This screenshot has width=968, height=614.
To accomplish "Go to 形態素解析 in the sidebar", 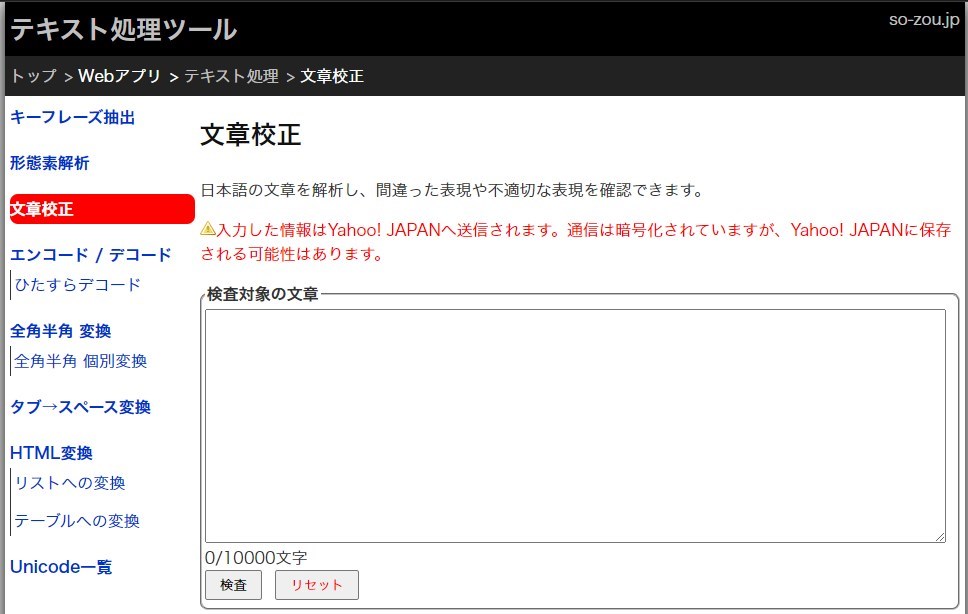I will [x=49, y=163].
